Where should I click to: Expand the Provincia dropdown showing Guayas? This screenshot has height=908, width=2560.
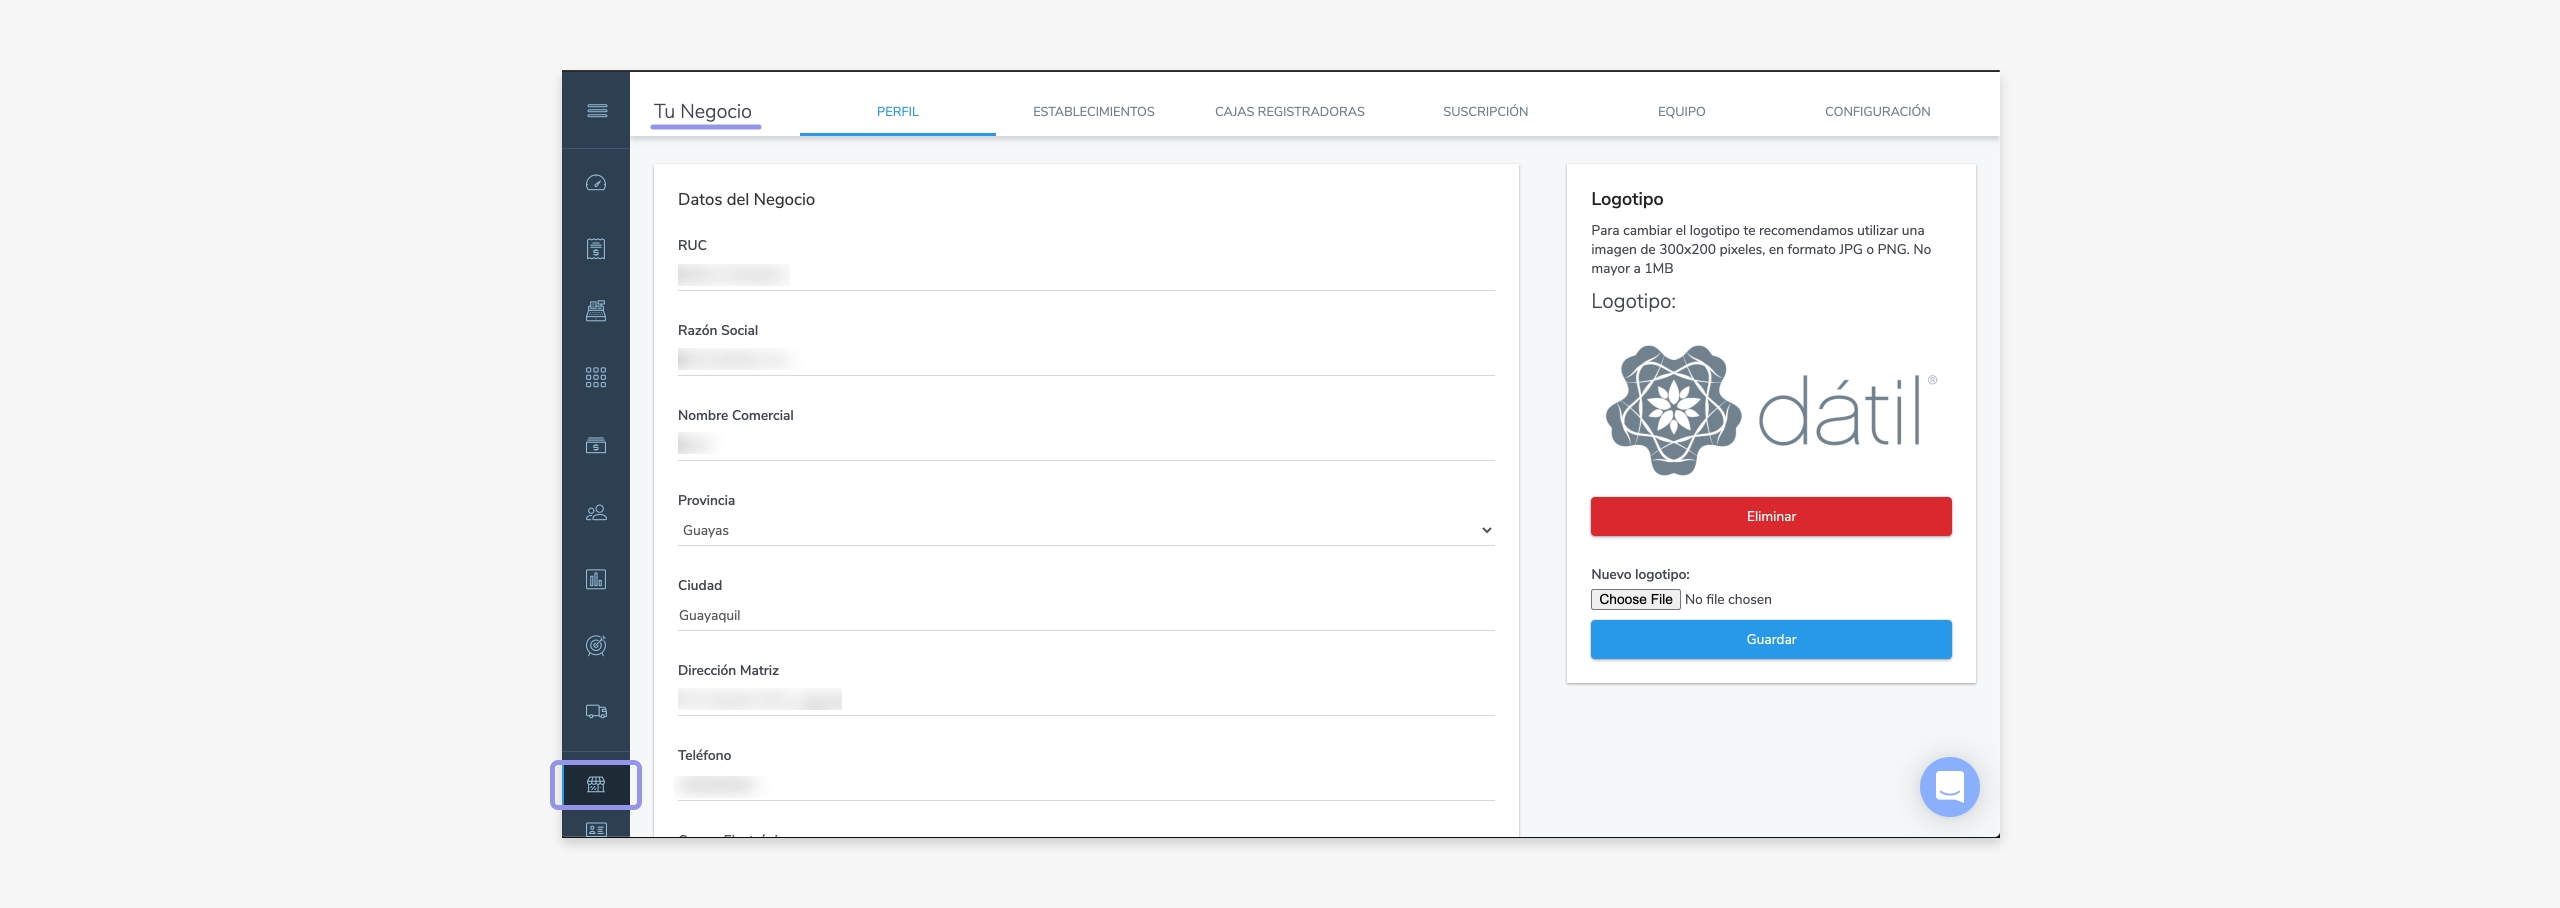[1085, 530]
